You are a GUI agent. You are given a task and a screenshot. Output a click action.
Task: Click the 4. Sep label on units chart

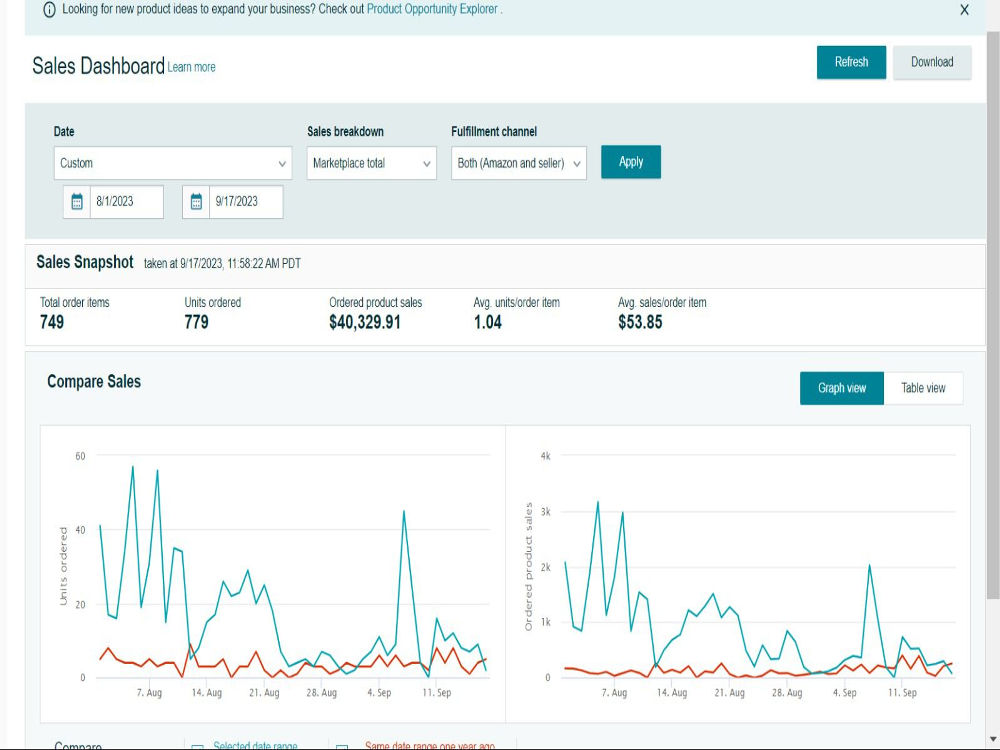[379, 693]
